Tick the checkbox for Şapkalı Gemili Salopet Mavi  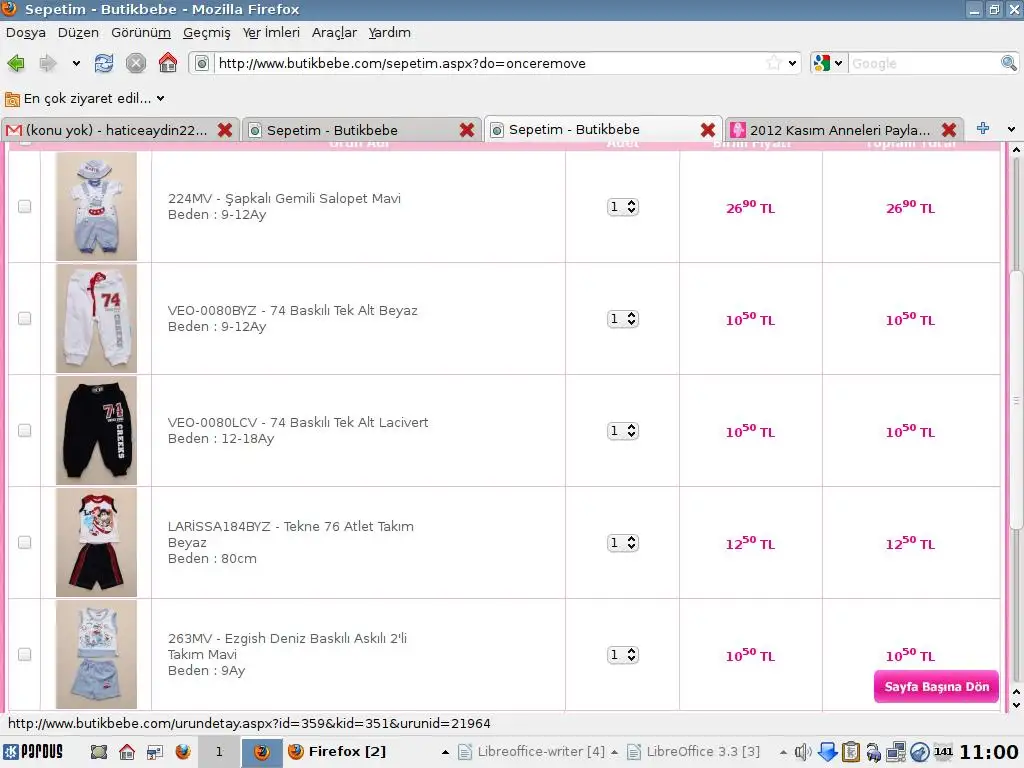tap(25, 206)
